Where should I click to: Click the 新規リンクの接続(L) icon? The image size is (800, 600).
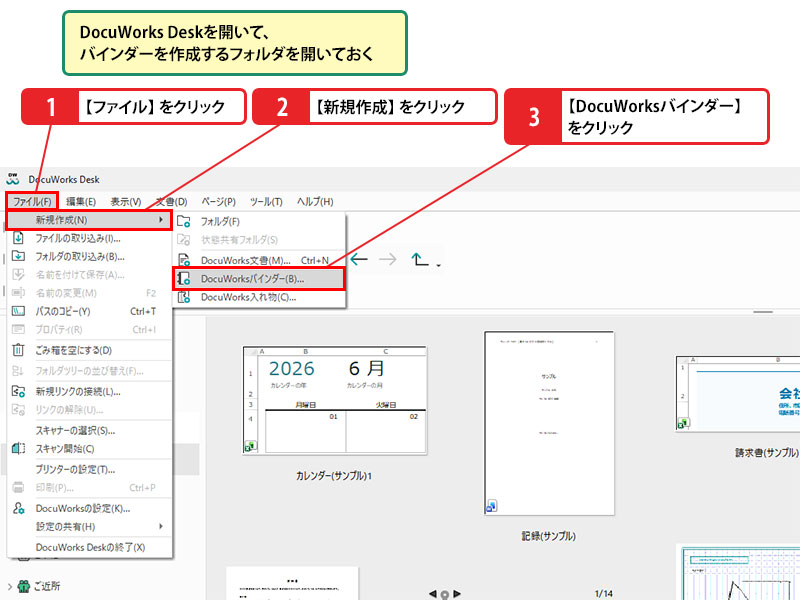(x=18, y=391)
